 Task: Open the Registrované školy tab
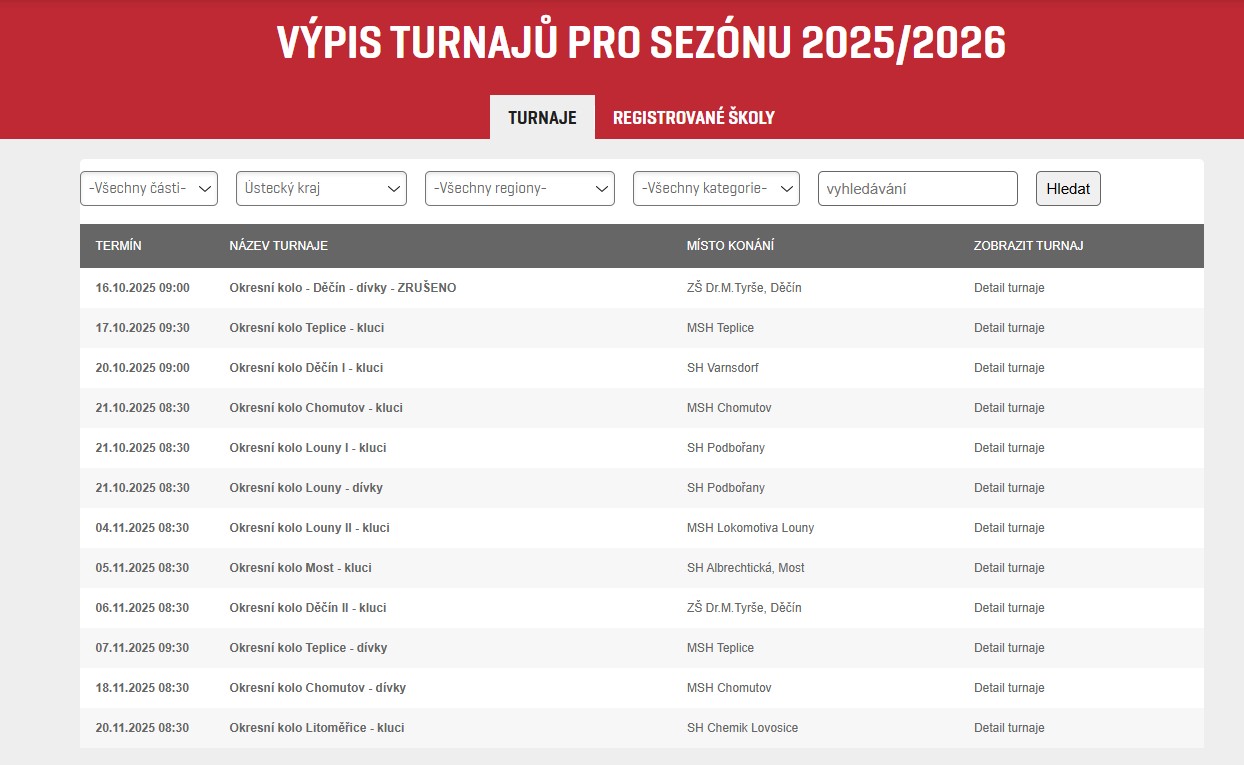(x=693, y=117)
